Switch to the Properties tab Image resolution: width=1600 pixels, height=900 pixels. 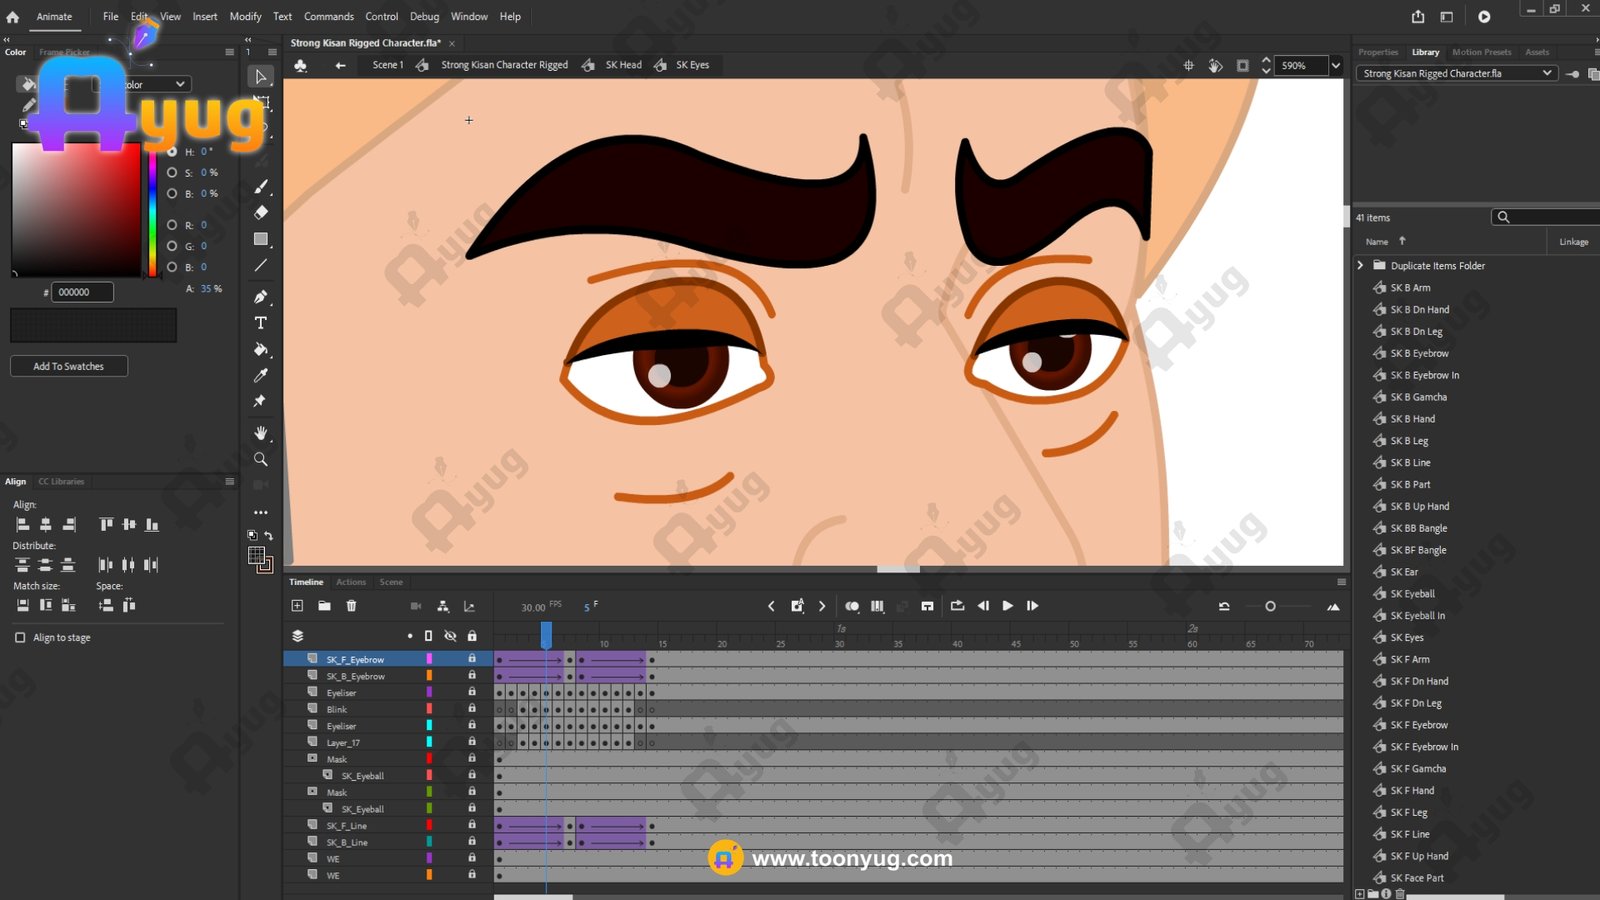(1377, 52)
